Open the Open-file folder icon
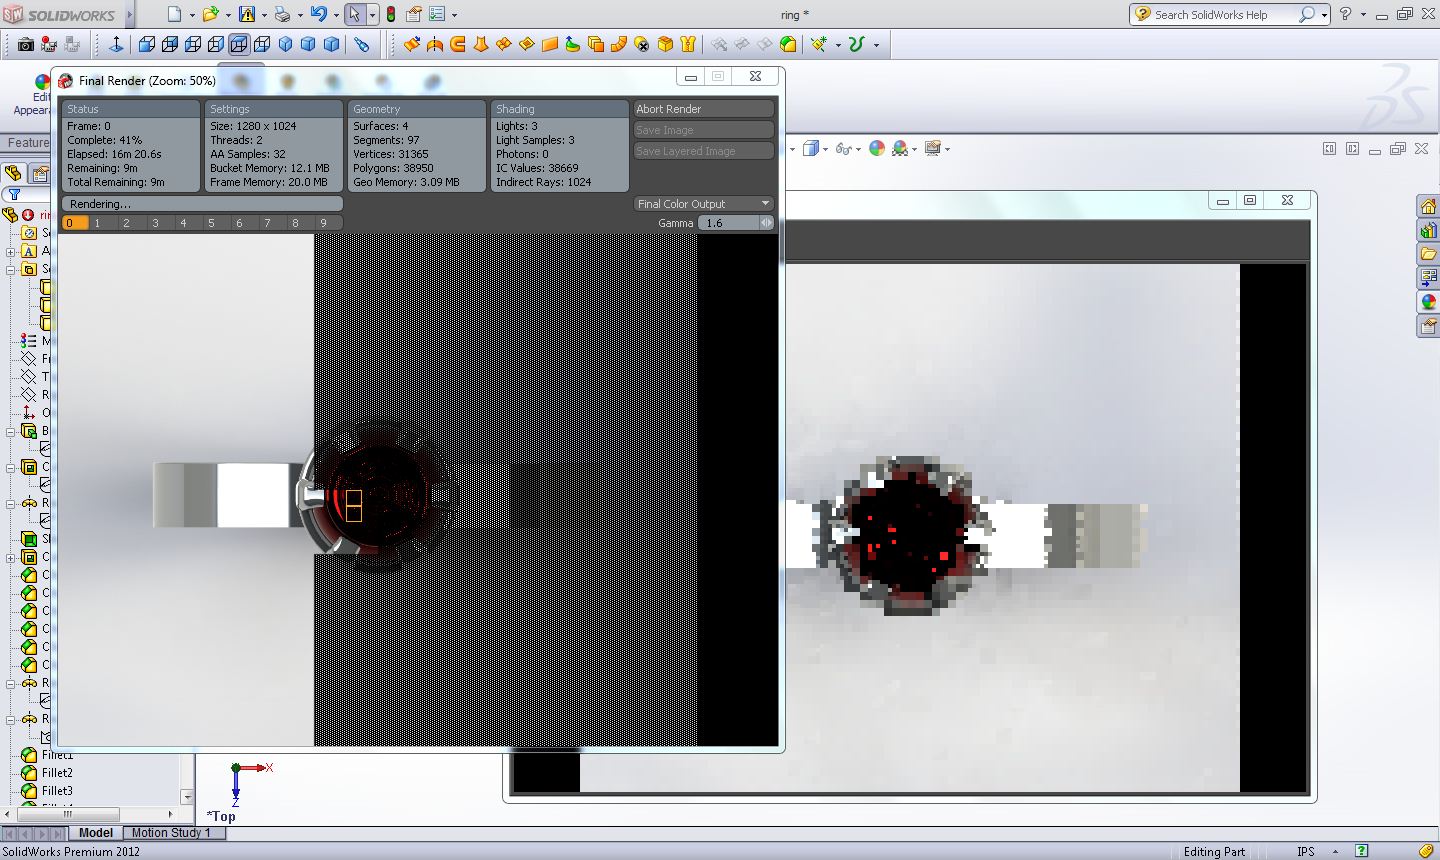 [x=210, y=15]
